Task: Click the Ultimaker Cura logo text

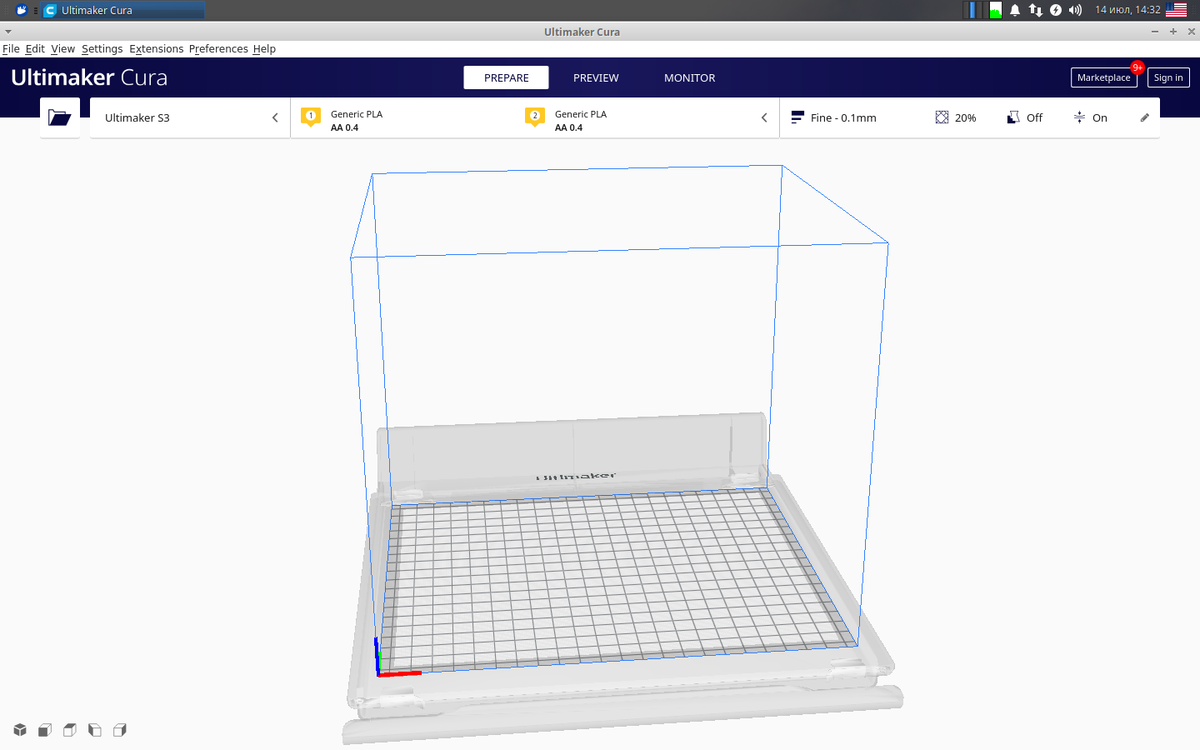Action: coord(89,78)
